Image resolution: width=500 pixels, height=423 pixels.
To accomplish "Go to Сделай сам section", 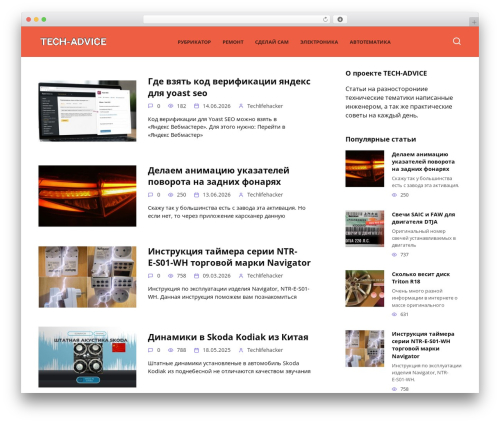I will pos(272,42).
